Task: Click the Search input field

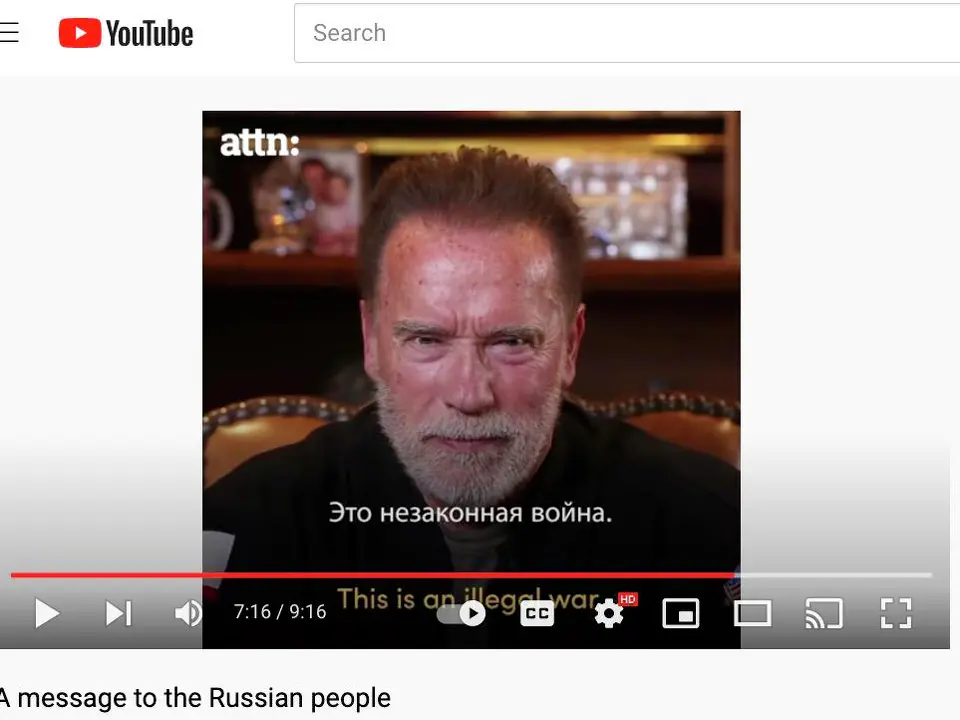Action: pos(627,33)
